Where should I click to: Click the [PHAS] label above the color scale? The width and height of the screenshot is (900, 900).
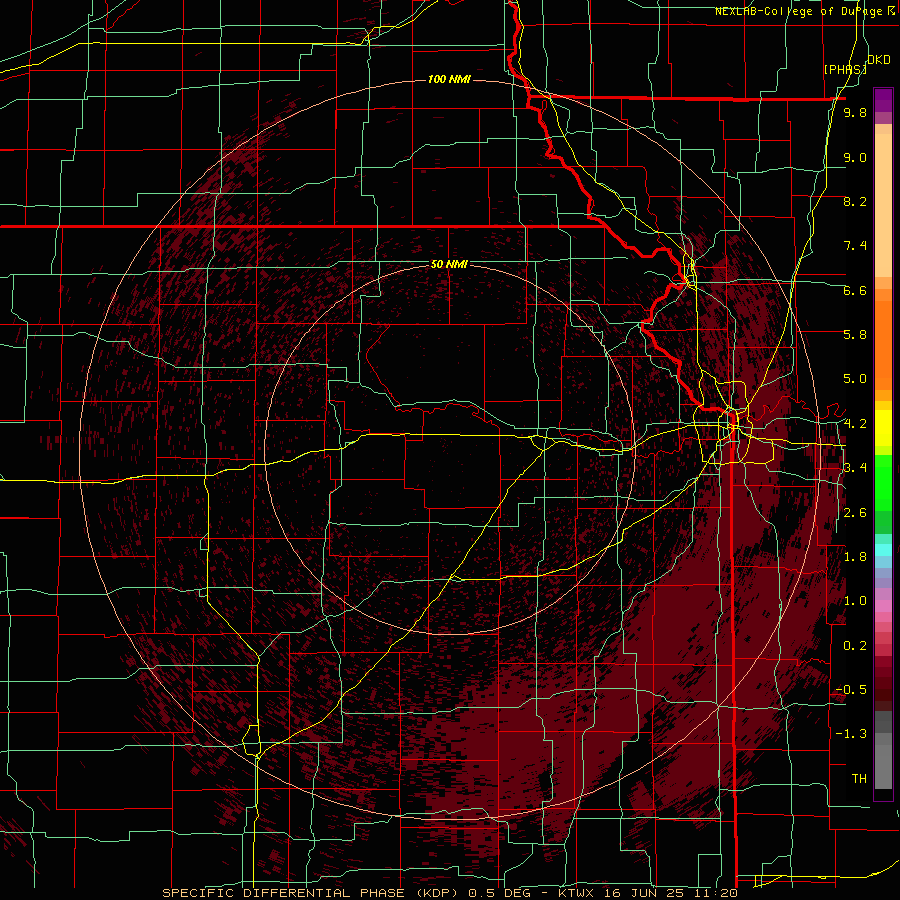[845, 70]
